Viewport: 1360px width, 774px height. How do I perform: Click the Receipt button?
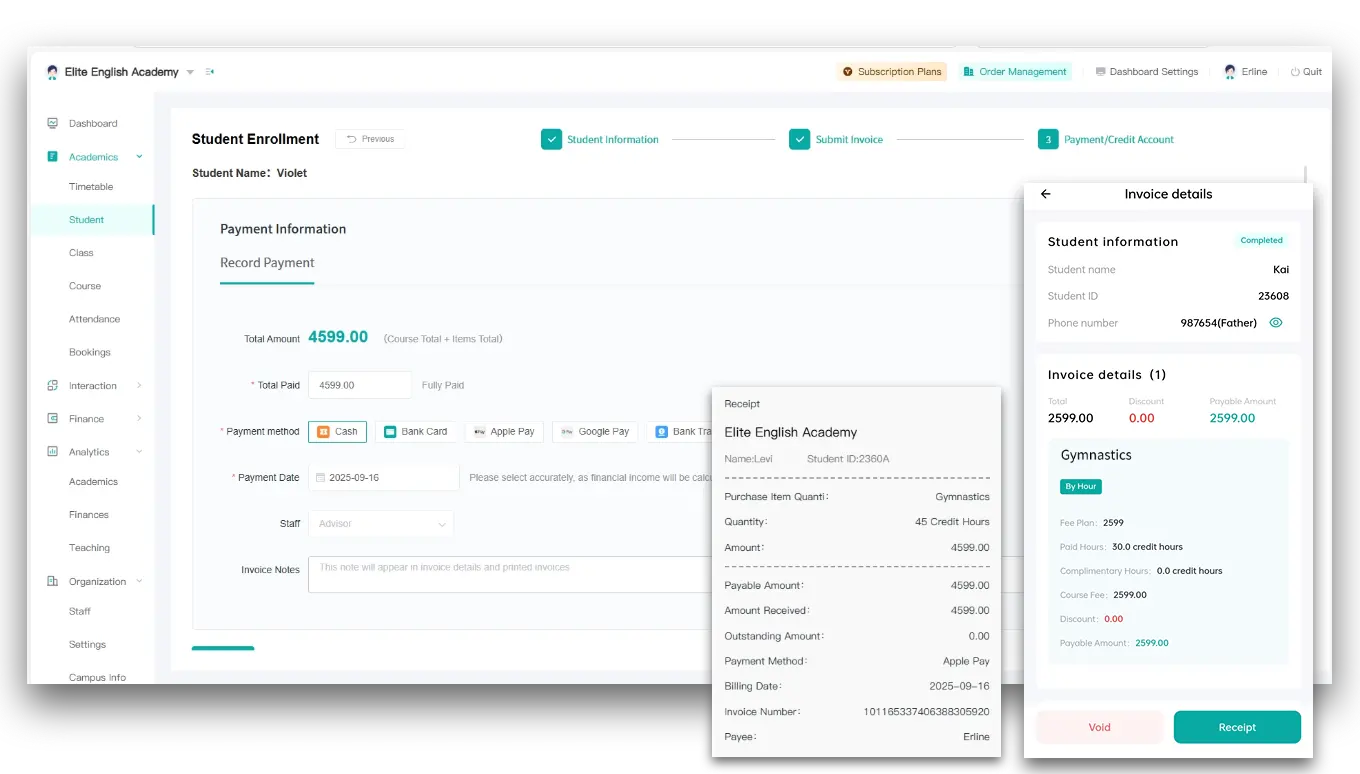coord(1237,727)
